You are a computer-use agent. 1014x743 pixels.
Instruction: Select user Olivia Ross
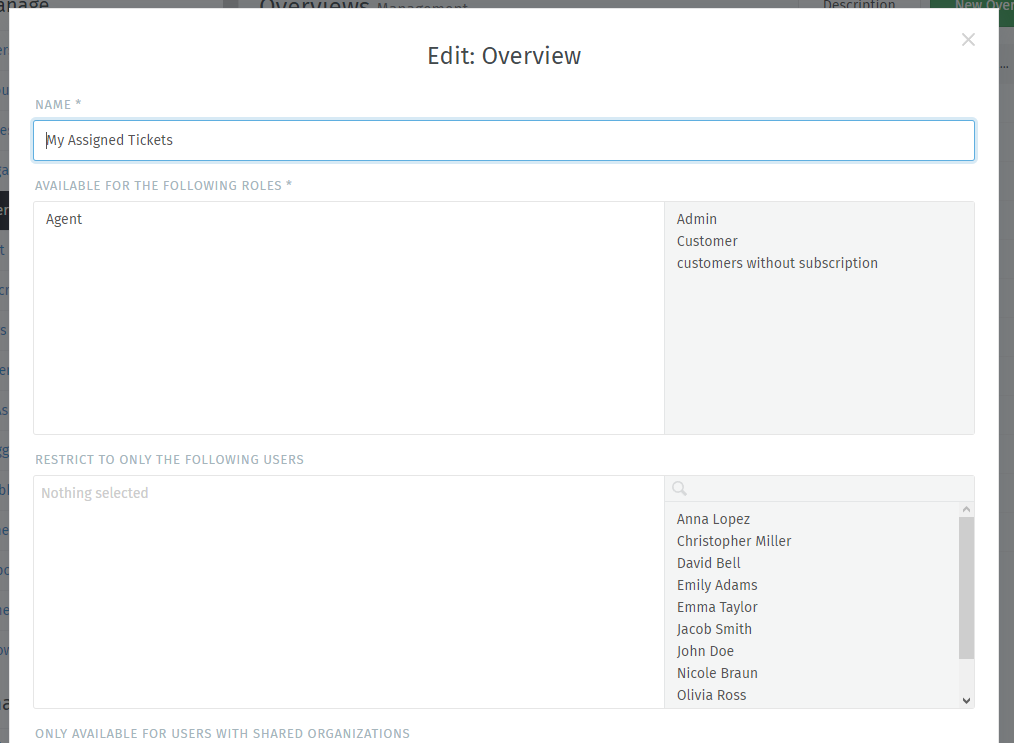click(711, 695)
